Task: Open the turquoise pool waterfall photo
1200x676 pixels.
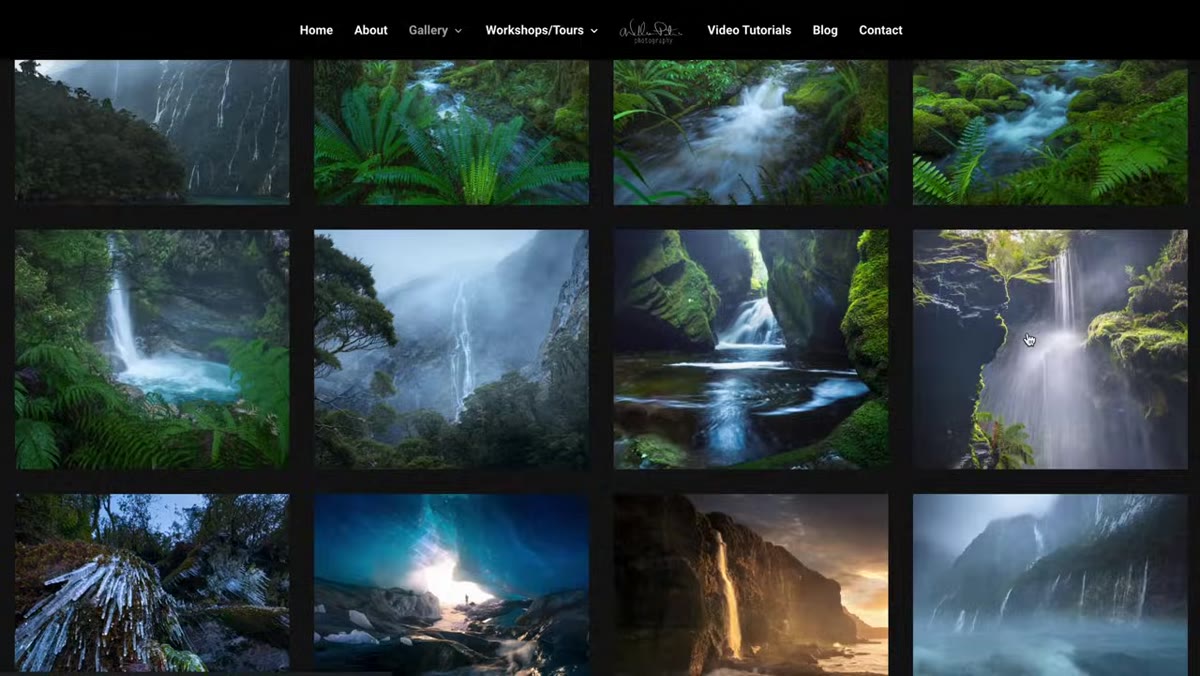Action: (x=152, y=349)
